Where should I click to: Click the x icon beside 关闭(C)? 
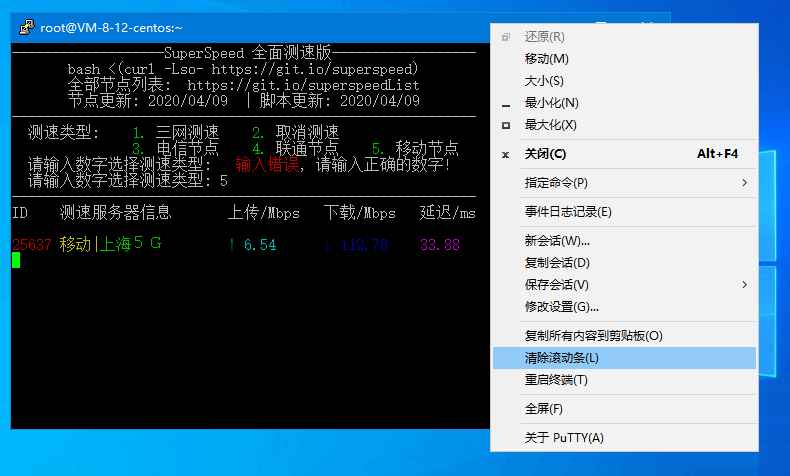tap(505, 154)
